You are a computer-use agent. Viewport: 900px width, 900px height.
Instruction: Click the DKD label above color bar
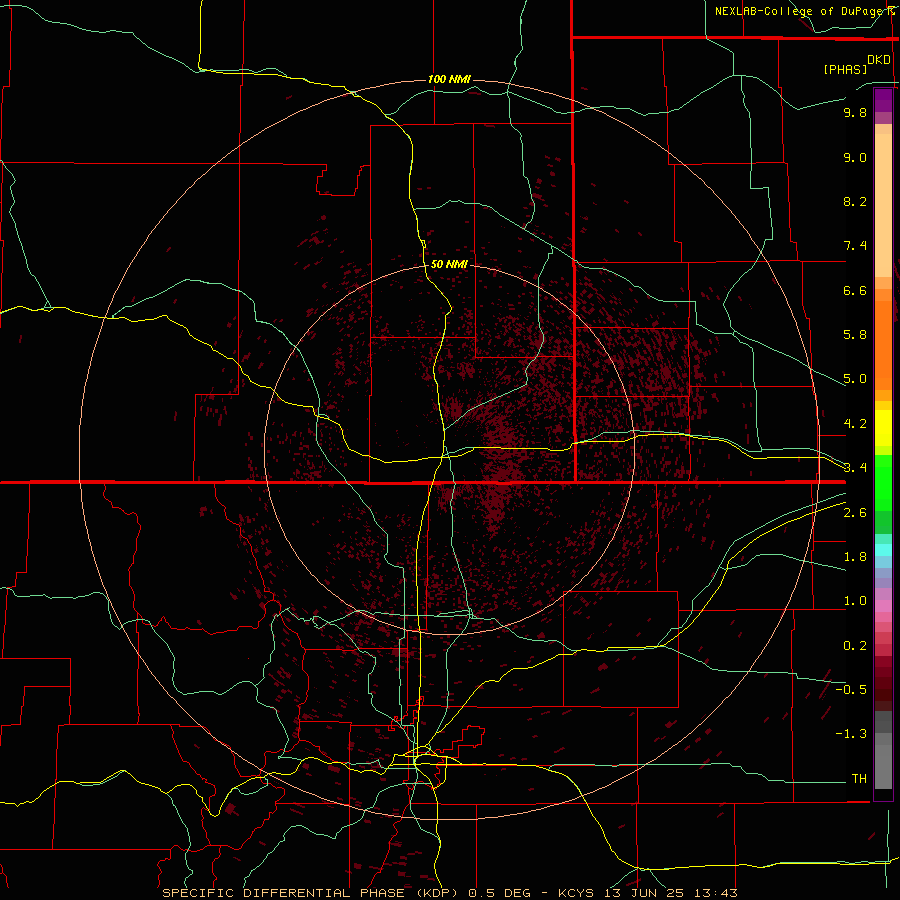coord(879,60)
